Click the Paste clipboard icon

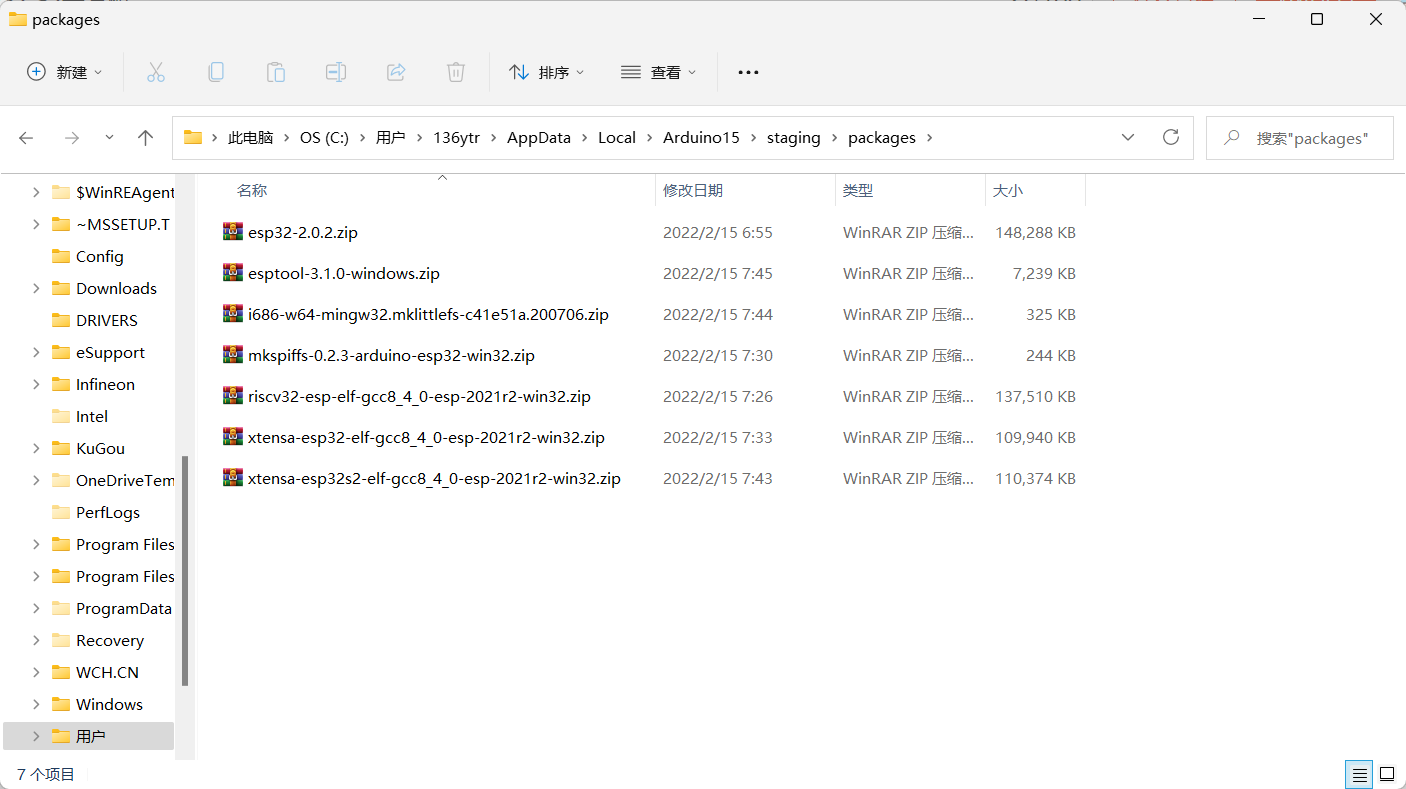pyautogui.click(x=275, y=72)
